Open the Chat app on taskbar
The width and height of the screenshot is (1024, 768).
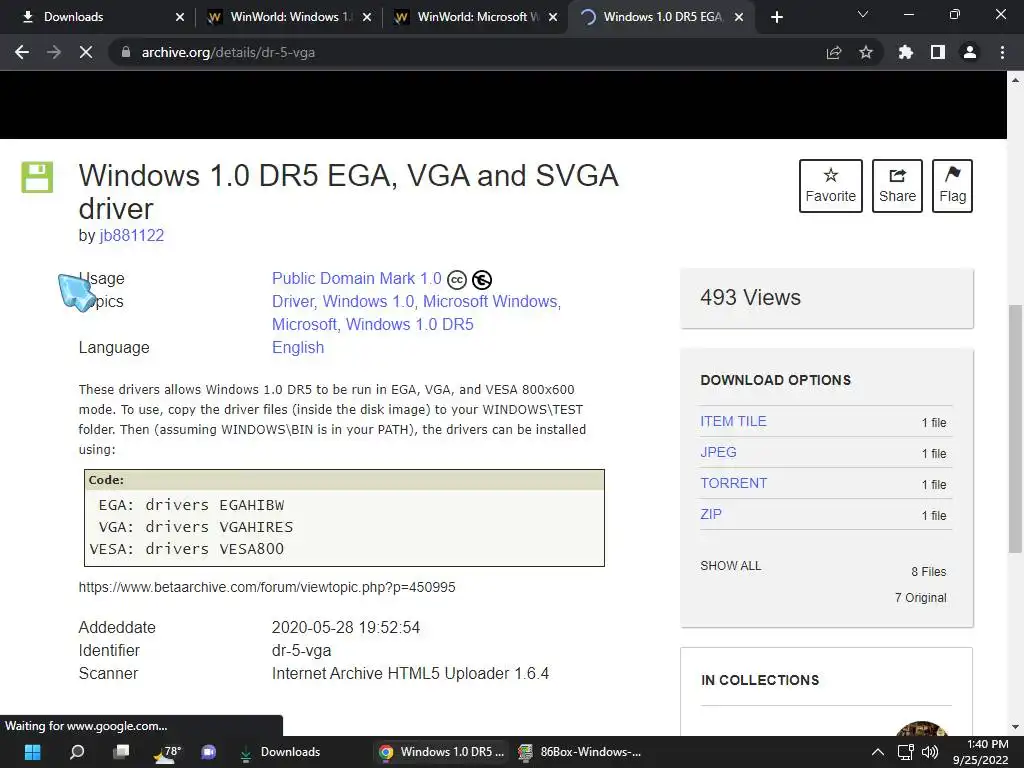click(209, 752)
